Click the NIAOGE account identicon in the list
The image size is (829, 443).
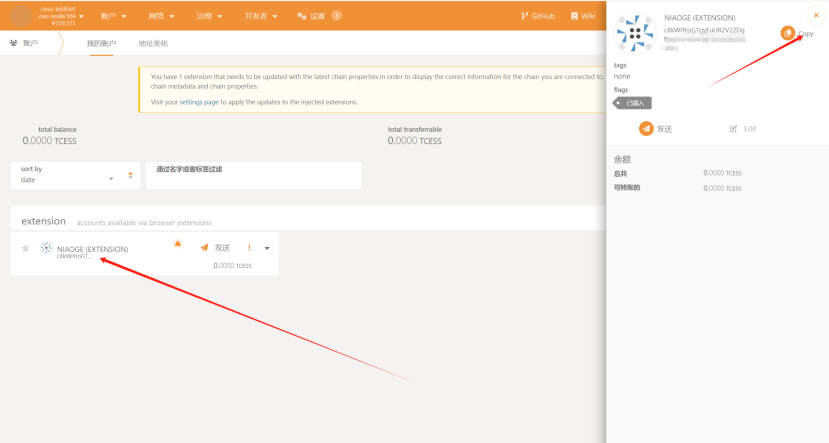46,247
